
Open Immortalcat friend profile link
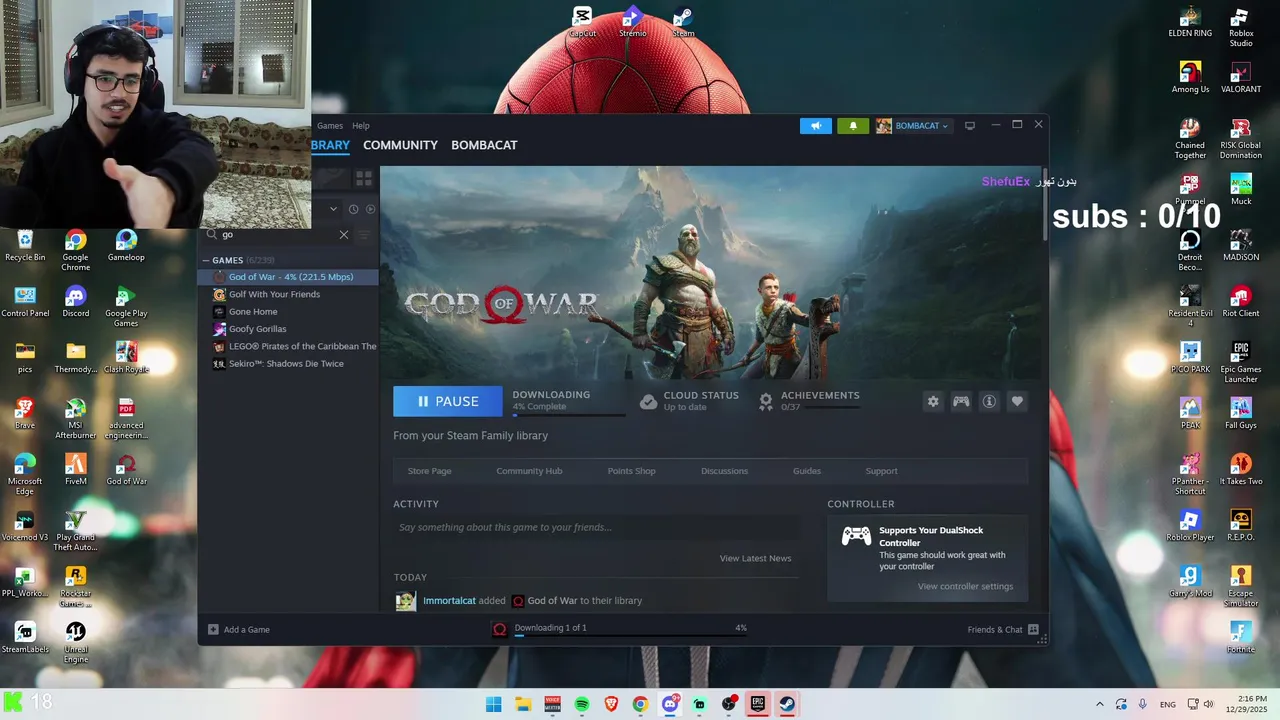[449, 601]
